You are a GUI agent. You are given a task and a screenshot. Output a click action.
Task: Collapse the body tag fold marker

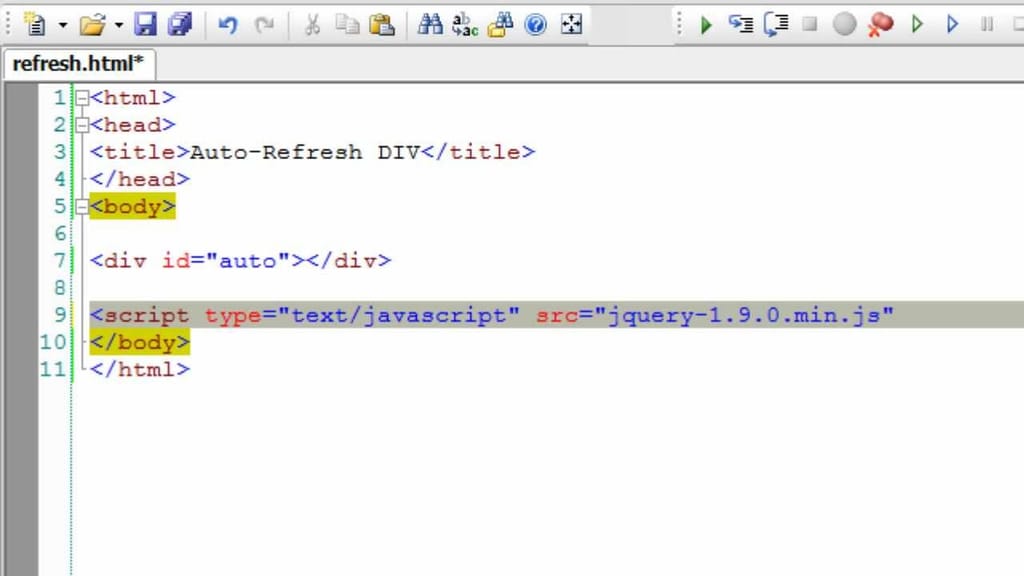[82, 207]
